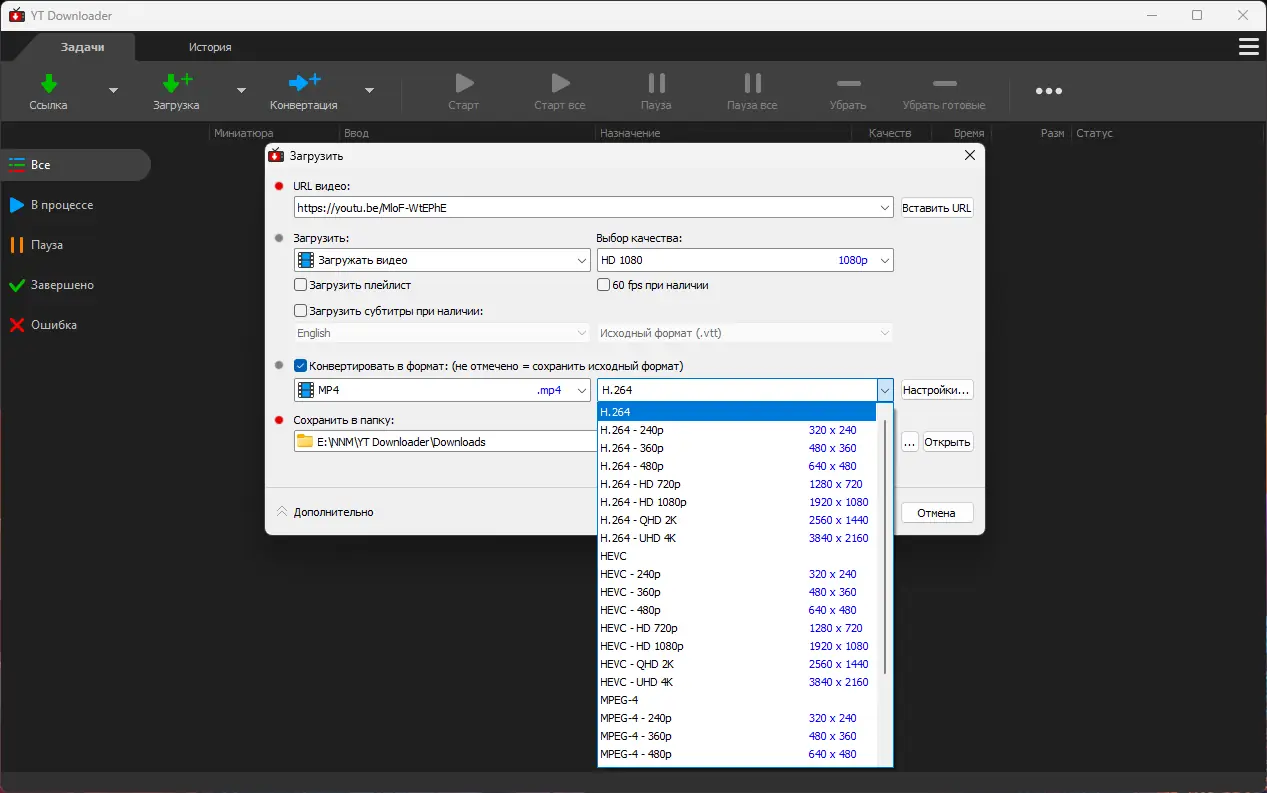Open the URL видео history dropdown
The height and width of the screenshot is (793, 1267).
pyautogui.click(x=885, y=208)
